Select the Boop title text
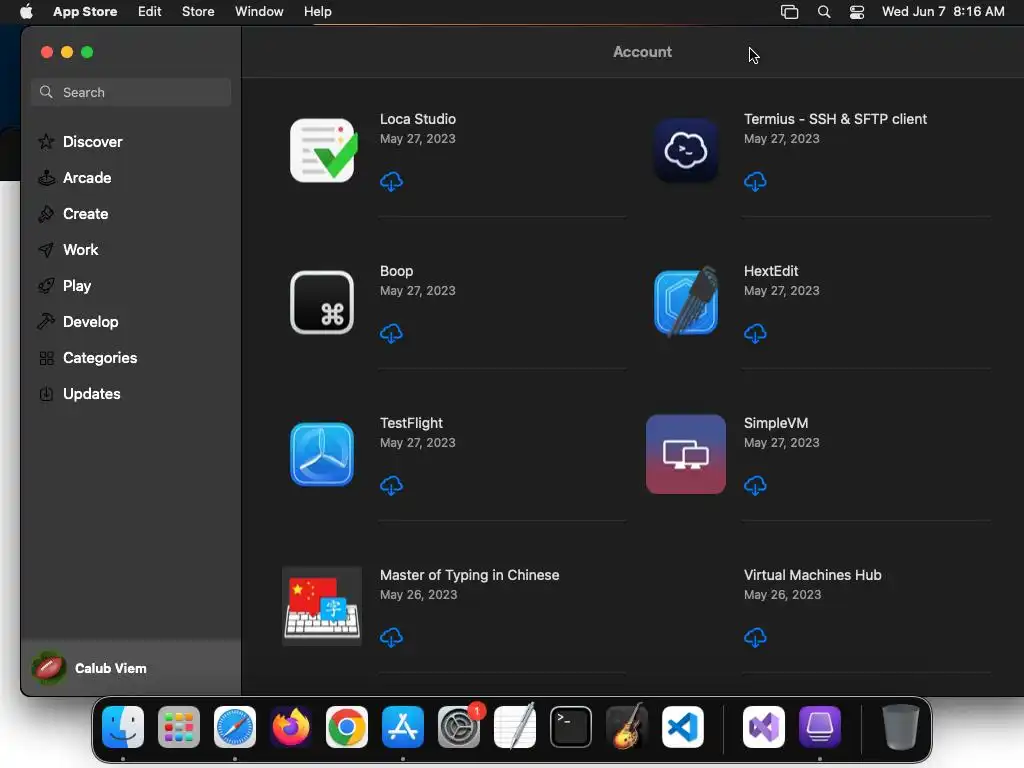Image resolution: width=1024 pixels, height=768 pixels. click(x=396, y=271)
